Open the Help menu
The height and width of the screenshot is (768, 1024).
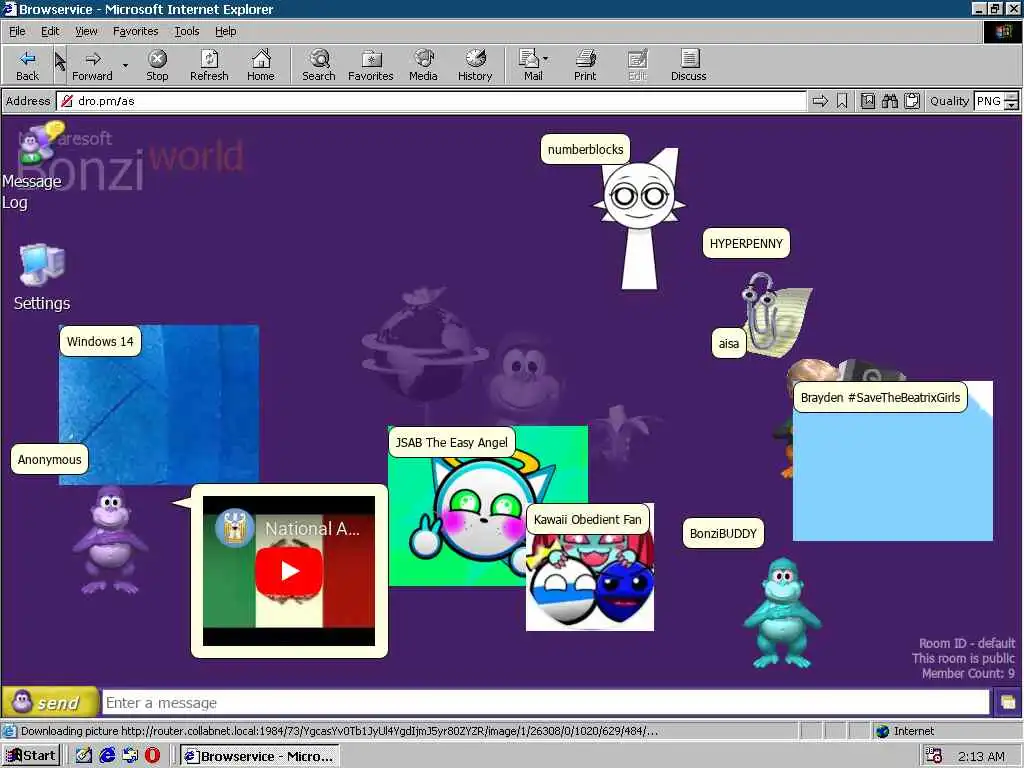pyautogui.click(x=225, y=31)
